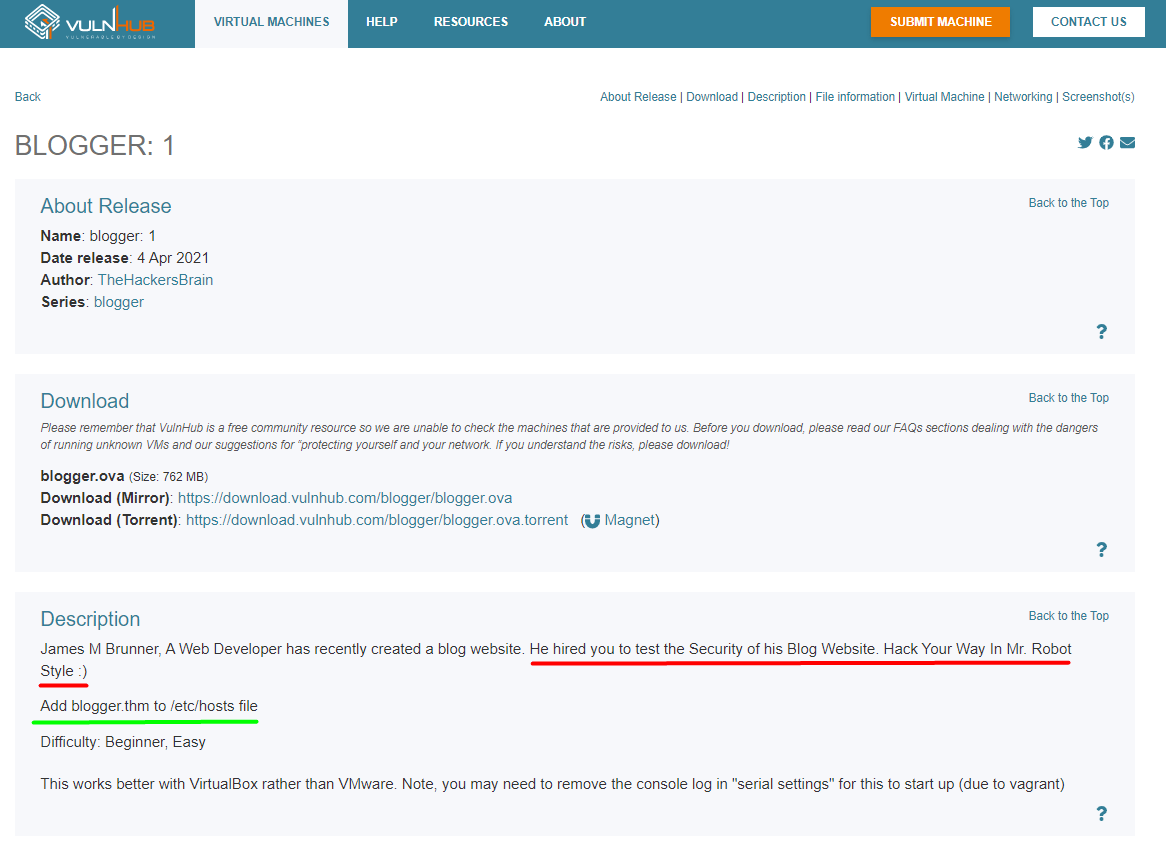Download blogger.ova from mirror link
This screenshot has width=1166, height=844.
click(345, 498)
